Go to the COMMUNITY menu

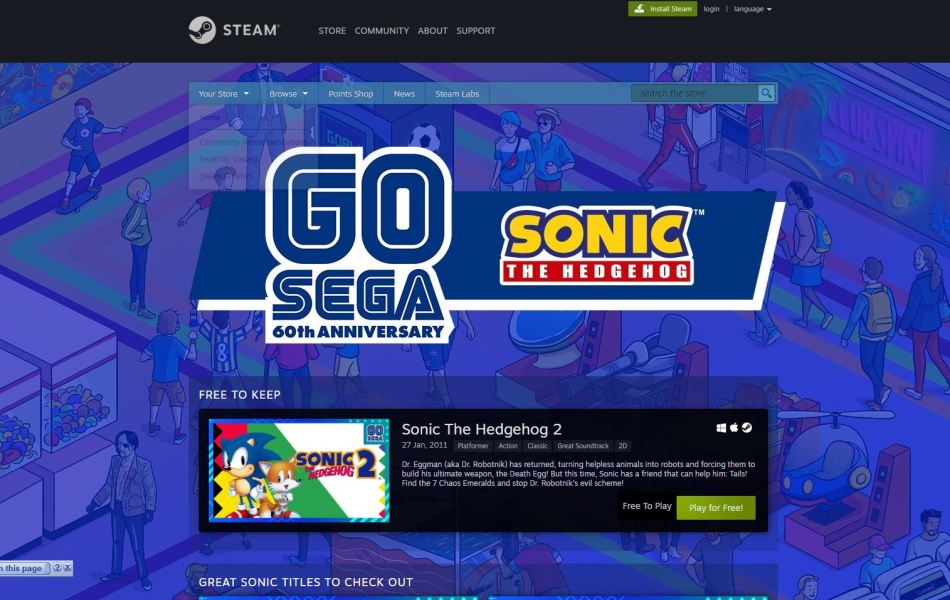point(382,30)
